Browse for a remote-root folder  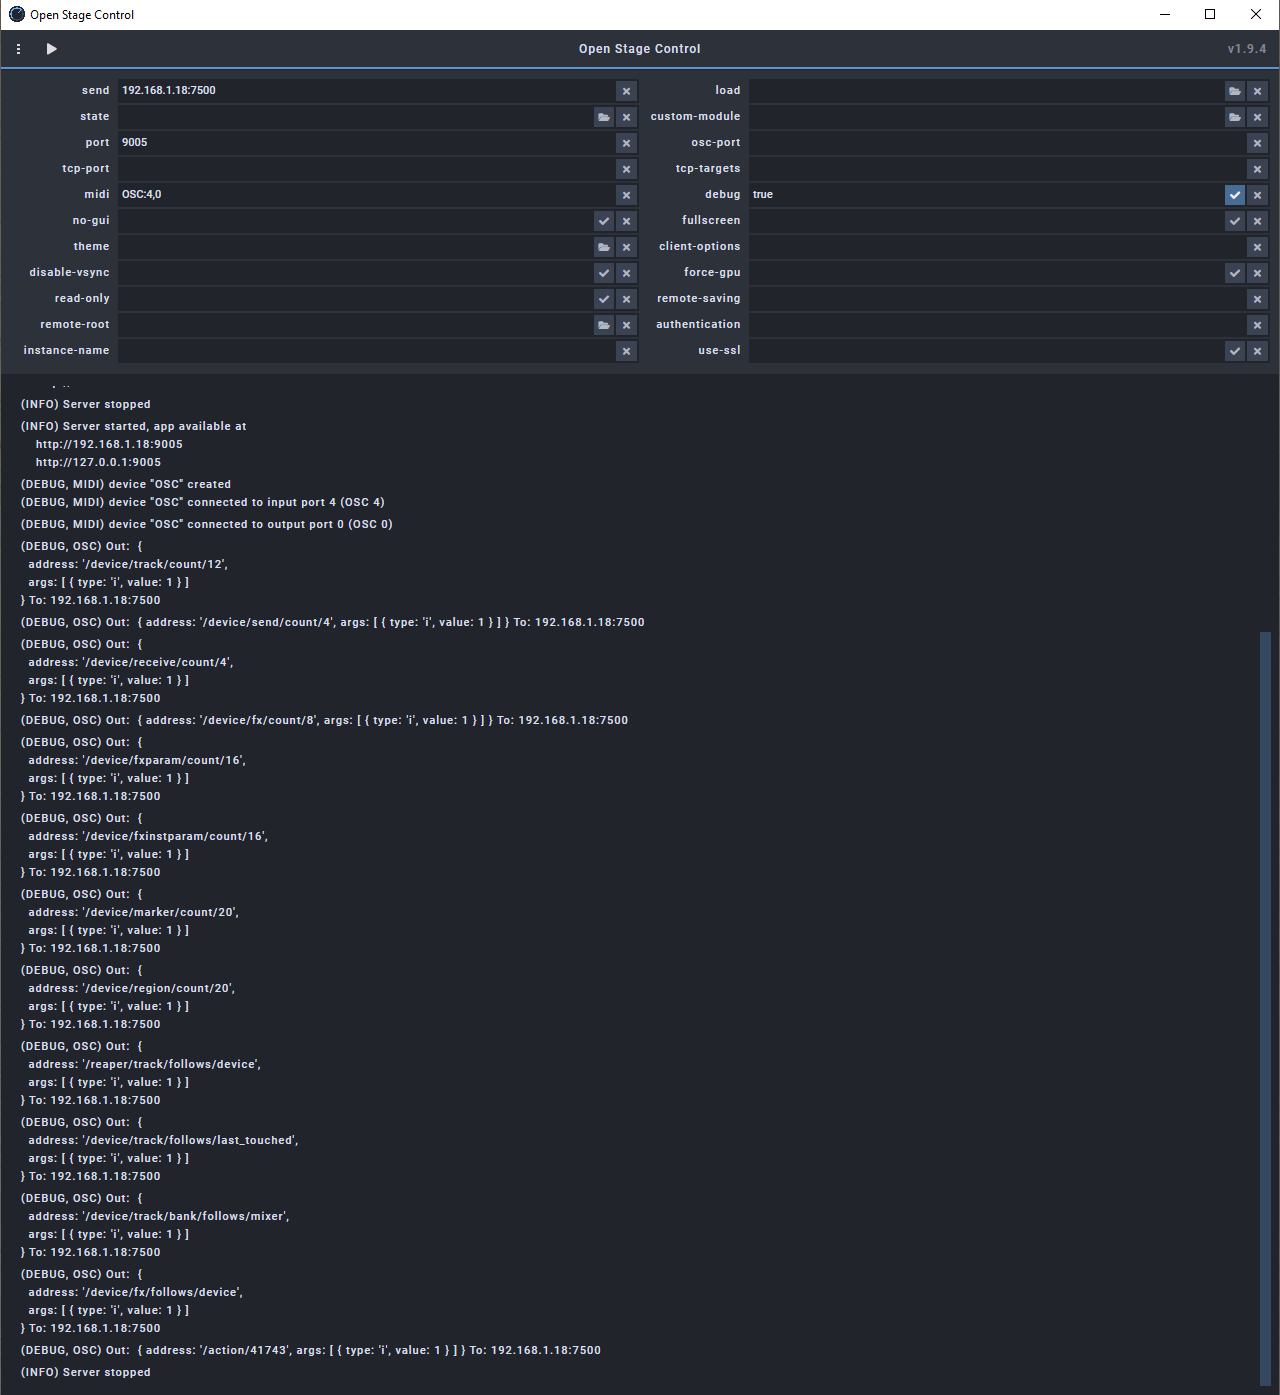tap(604, 325)
